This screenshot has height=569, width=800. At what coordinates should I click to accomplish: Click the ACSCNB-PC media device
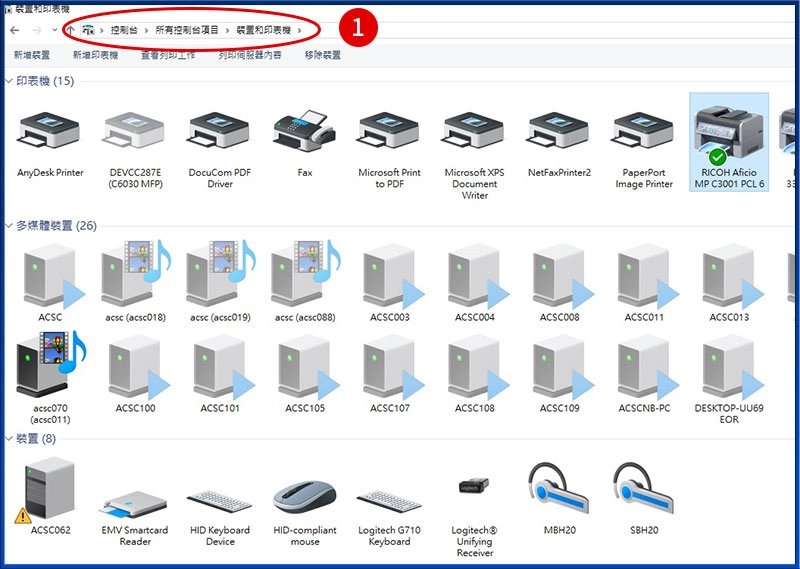(644, 368)
